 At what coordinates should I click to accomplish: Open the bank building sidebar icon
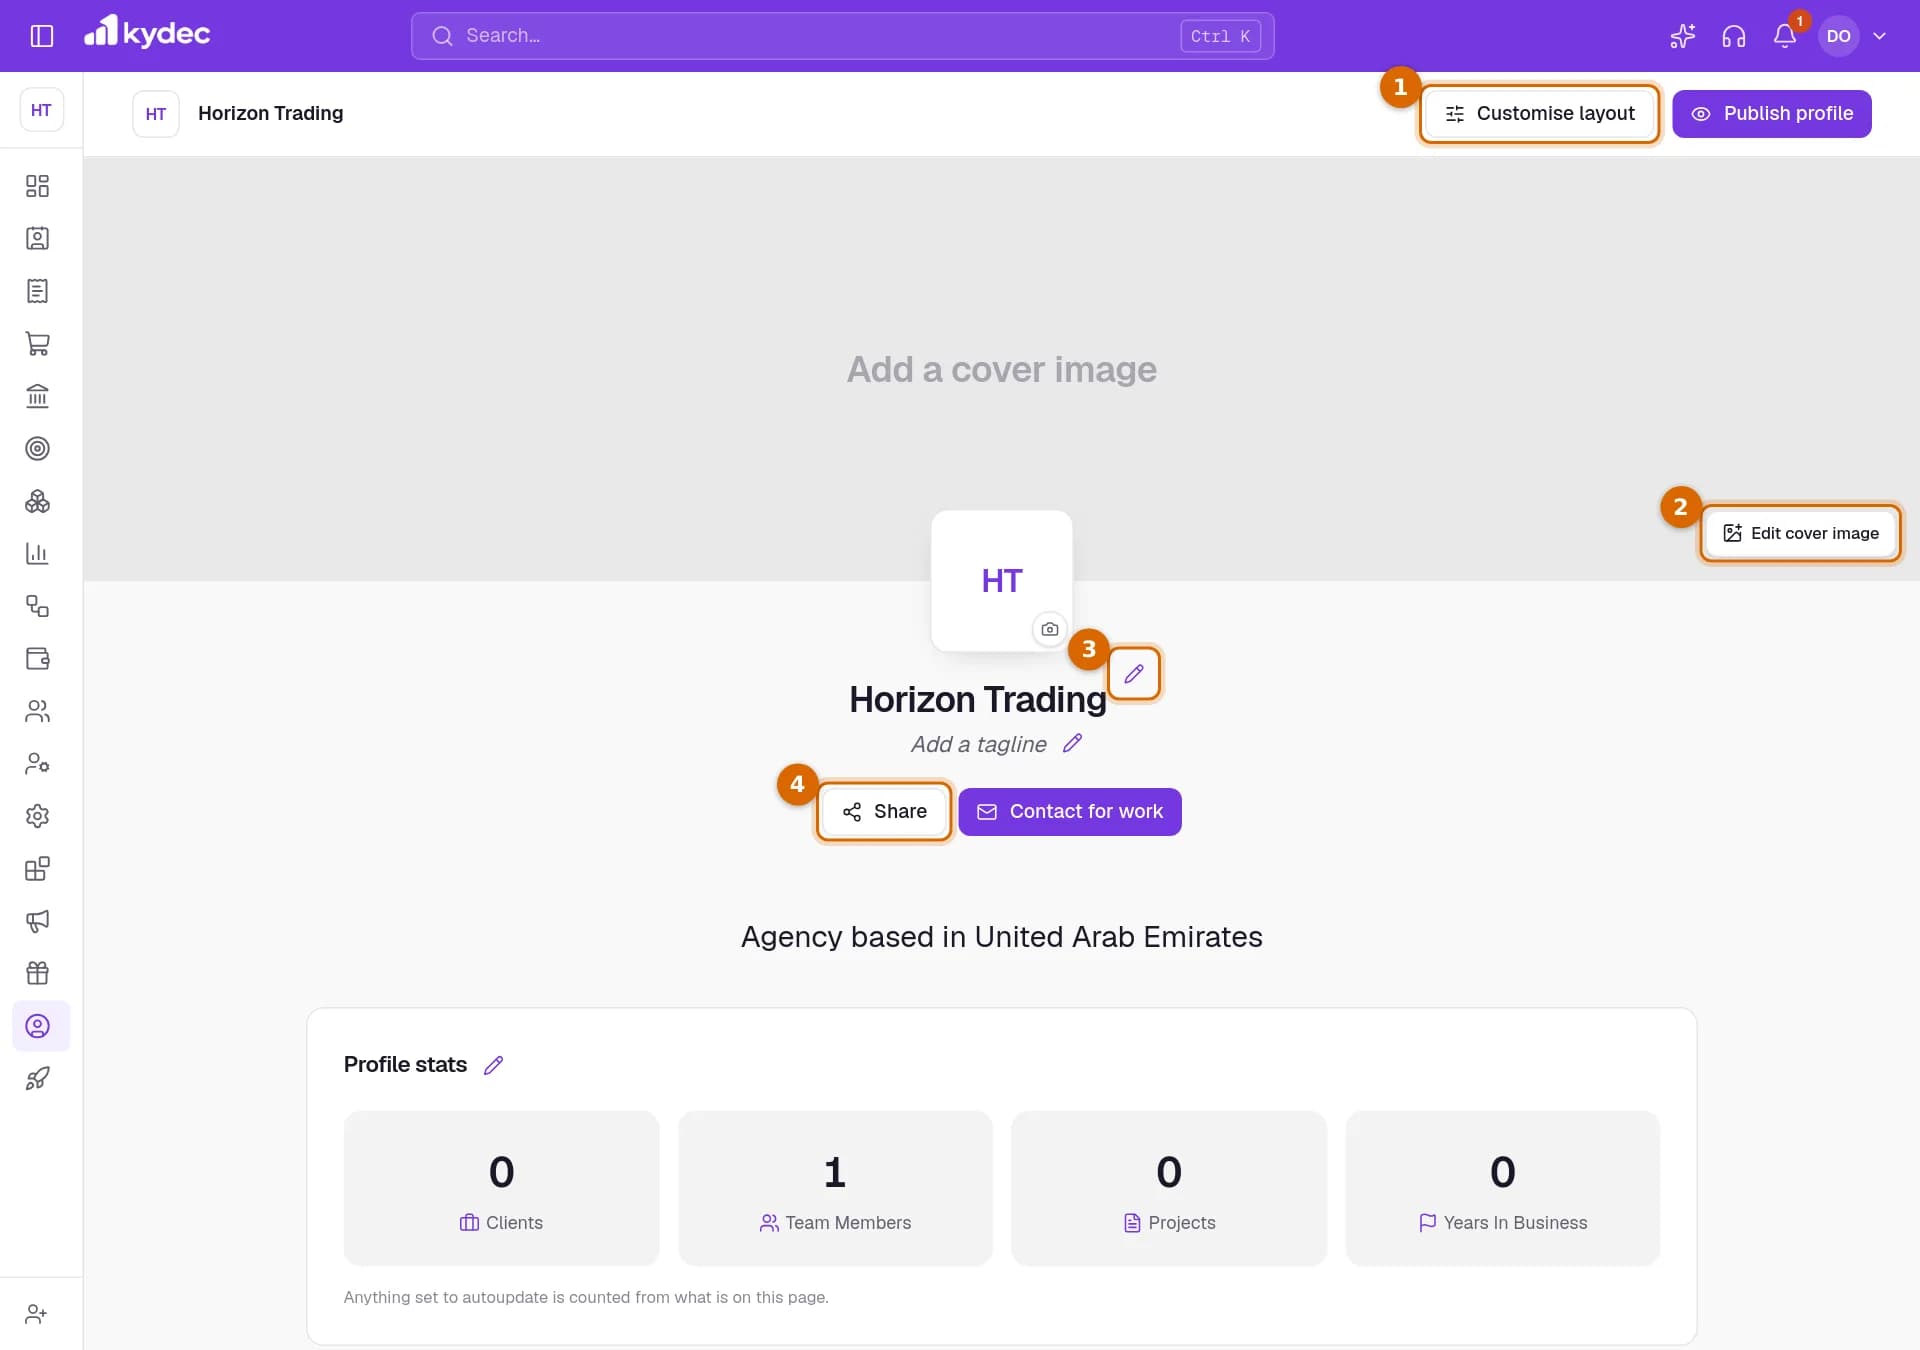(x=37, y=396)
